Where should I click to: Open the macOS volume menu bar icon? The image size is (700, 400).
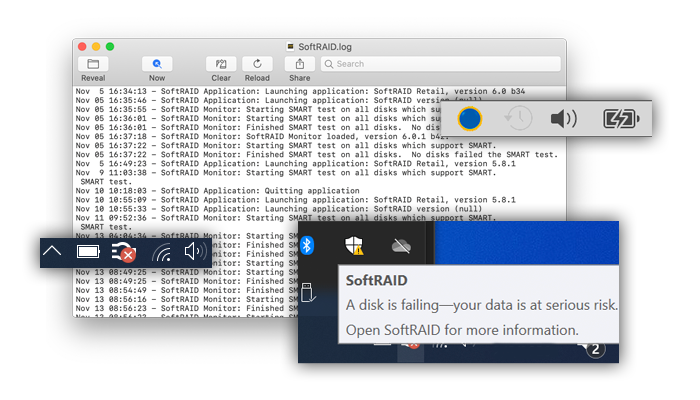pyautogui.click(x=564, y=119)
